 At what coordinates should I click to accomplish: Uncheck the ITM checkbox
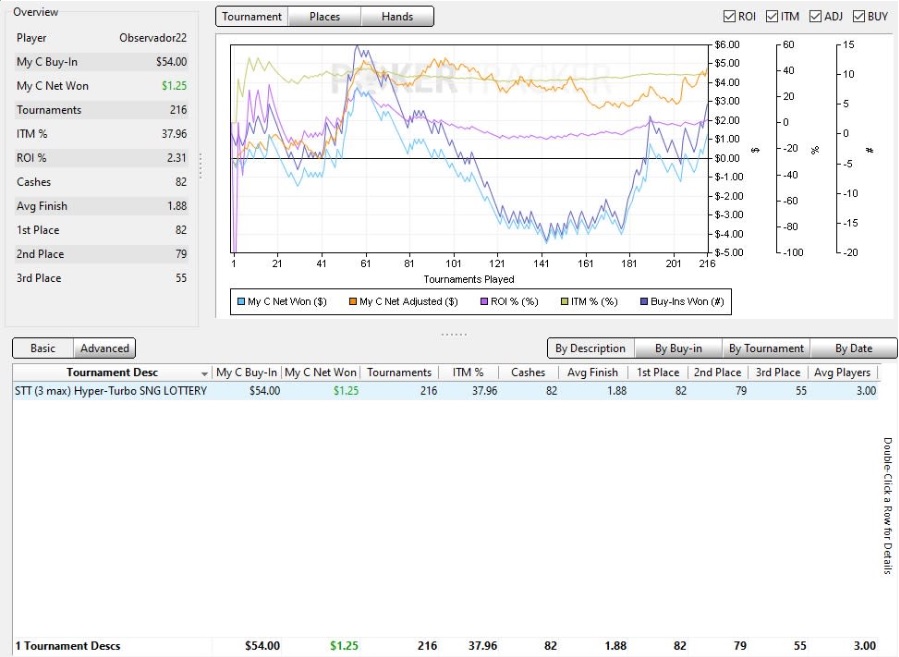tap(772, 17)
